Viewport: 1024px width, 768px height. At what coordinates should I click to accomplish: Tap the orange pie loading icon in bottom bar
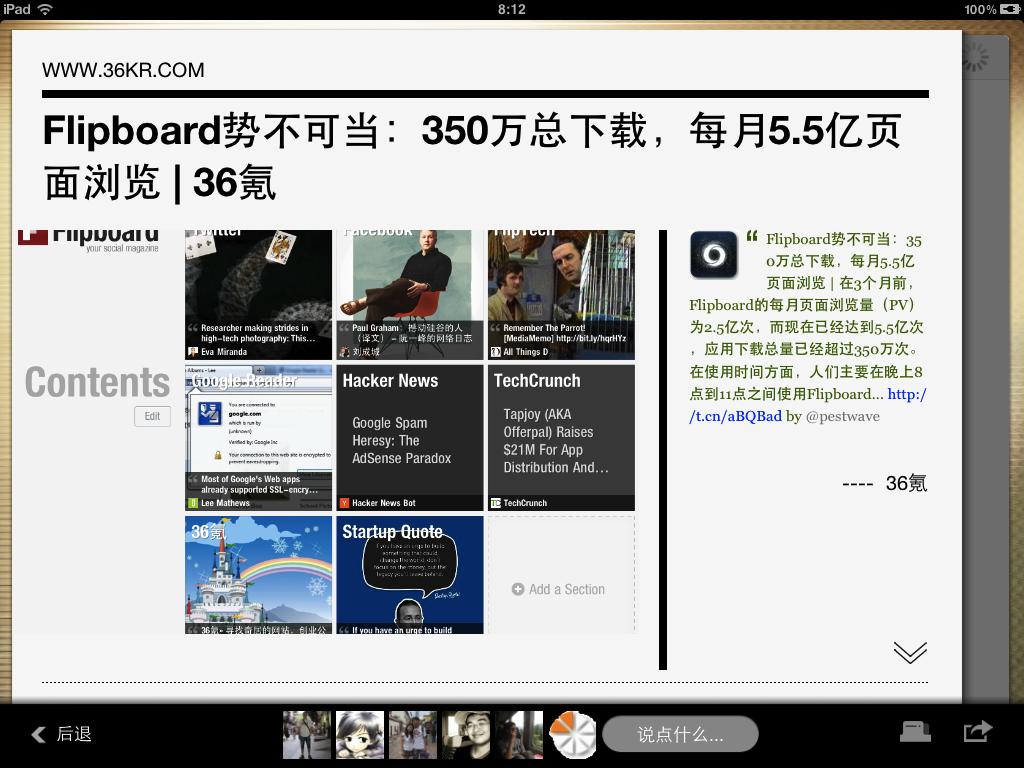(x=573, y=735)
